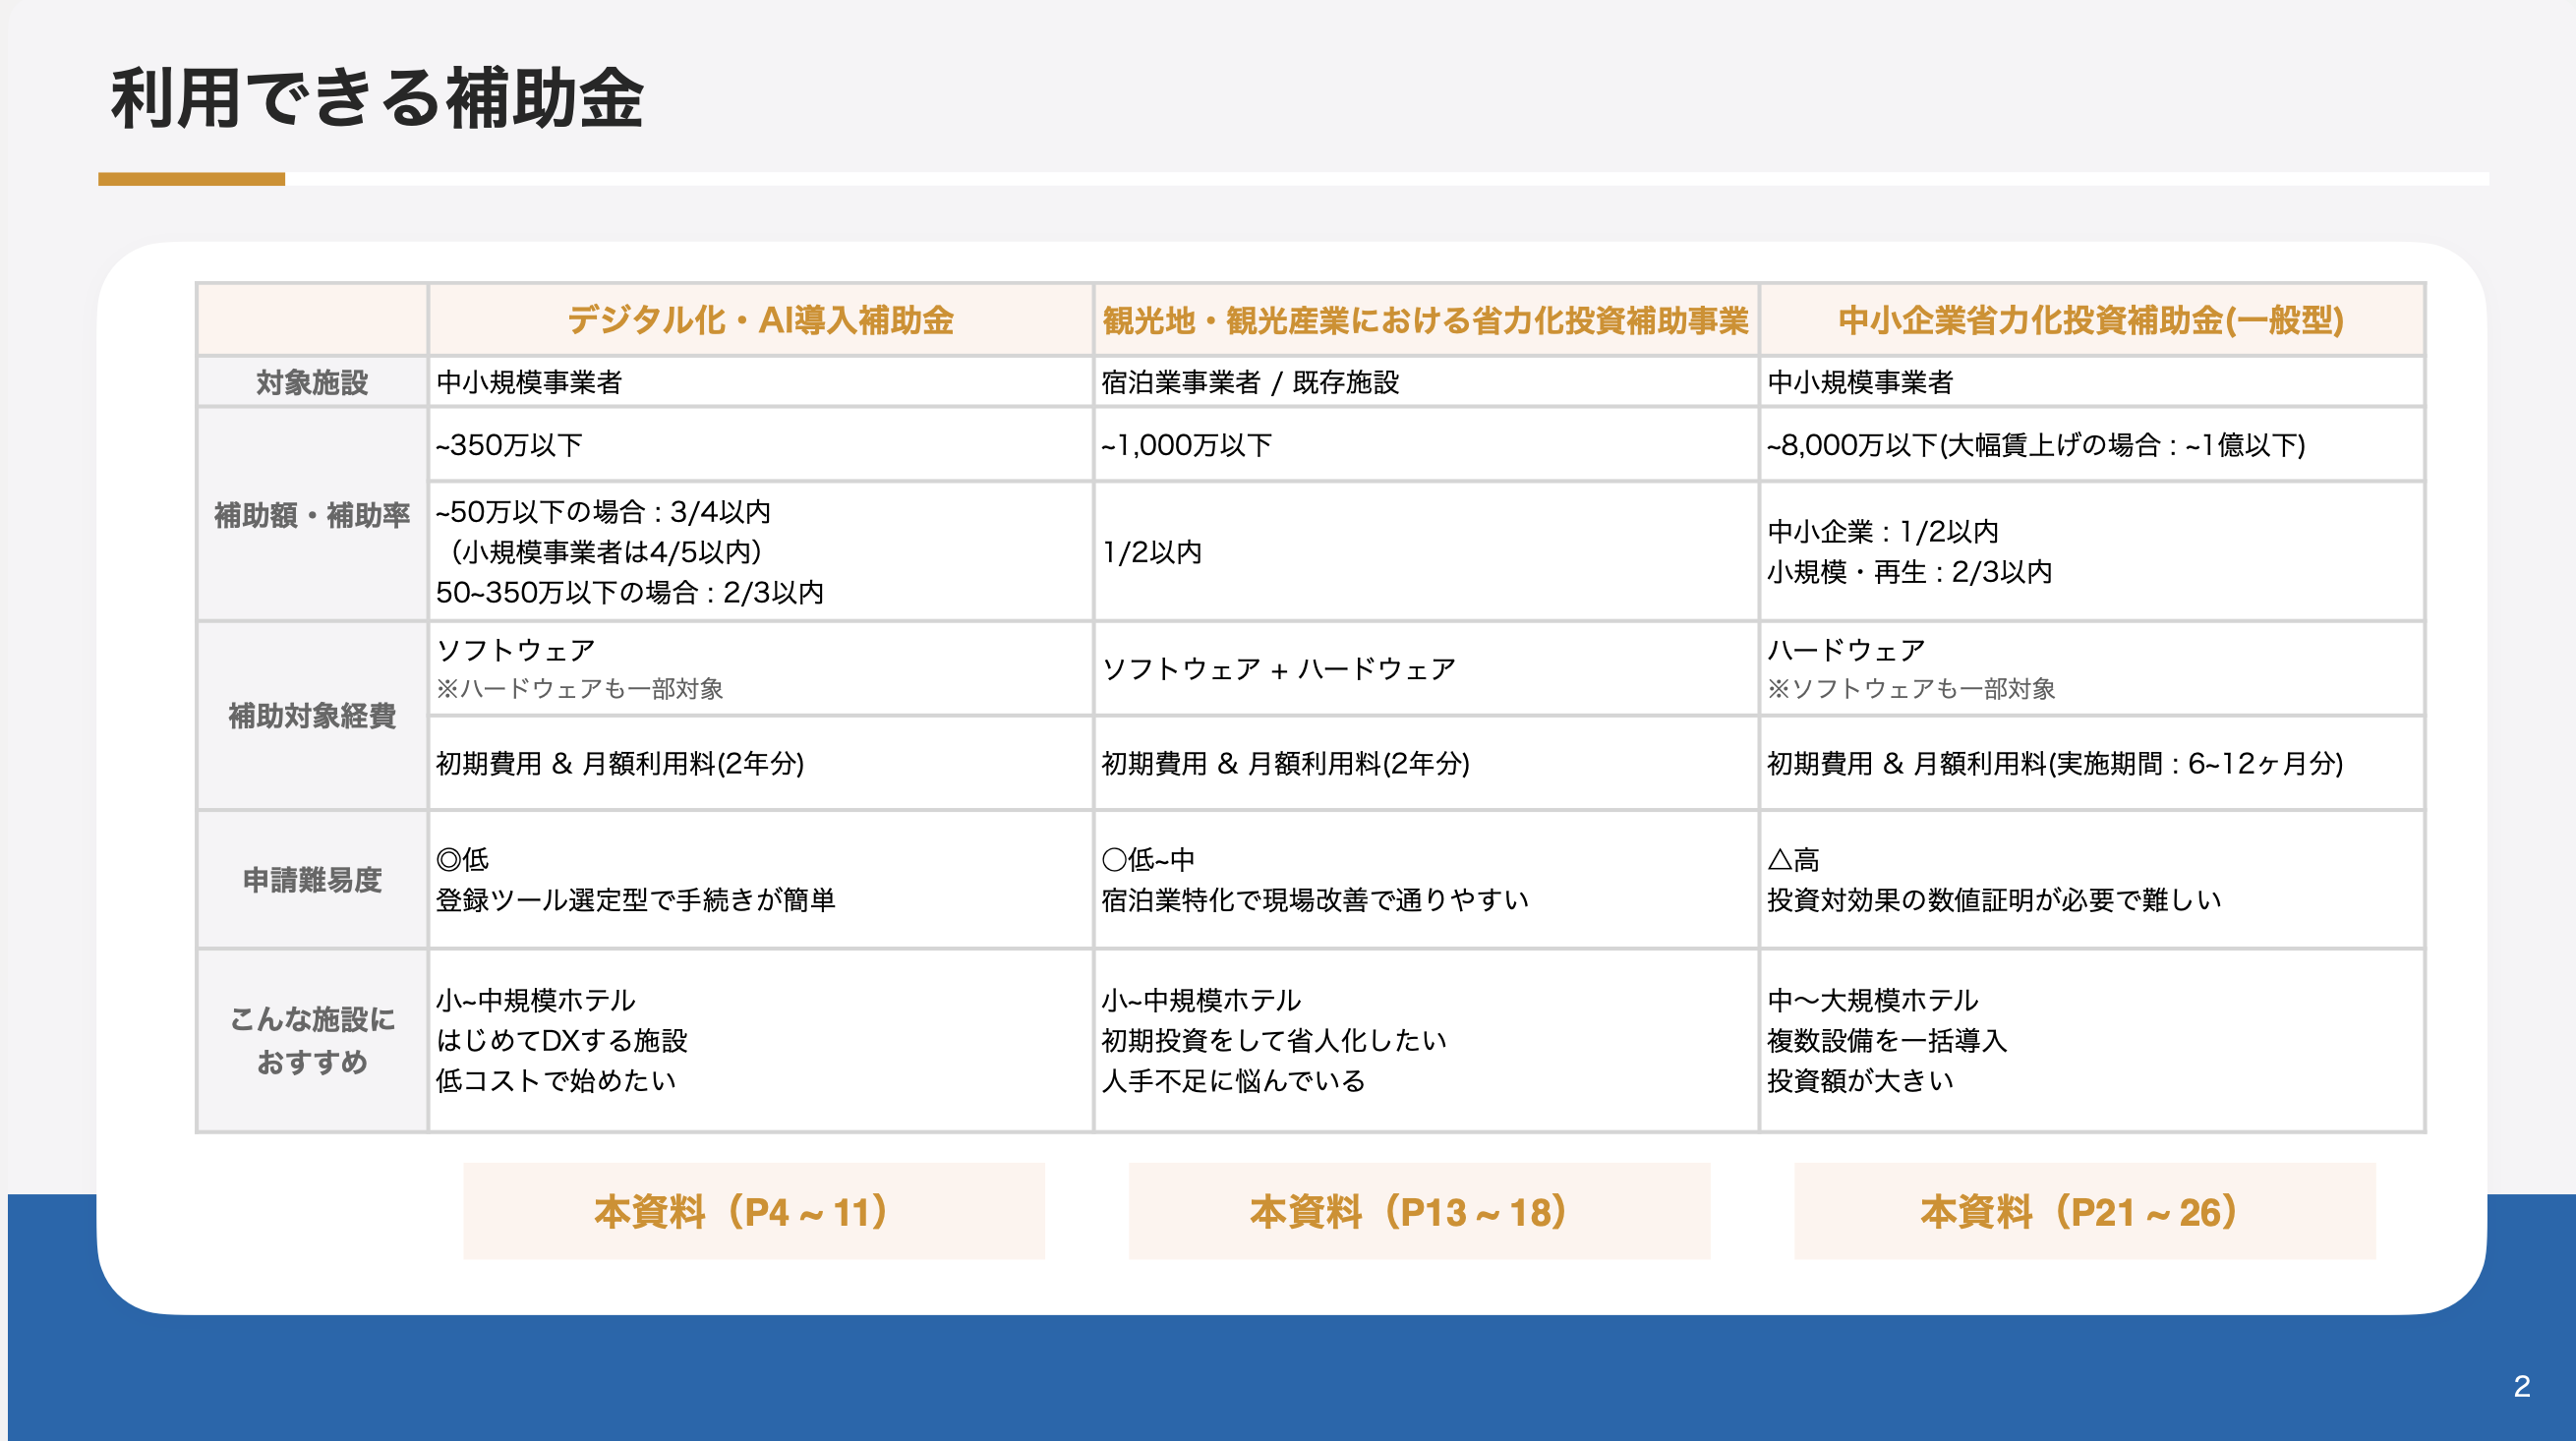Click the △高 difficulty rating cell
Screen dimensions: 2576x1441
coord(1793,859)
